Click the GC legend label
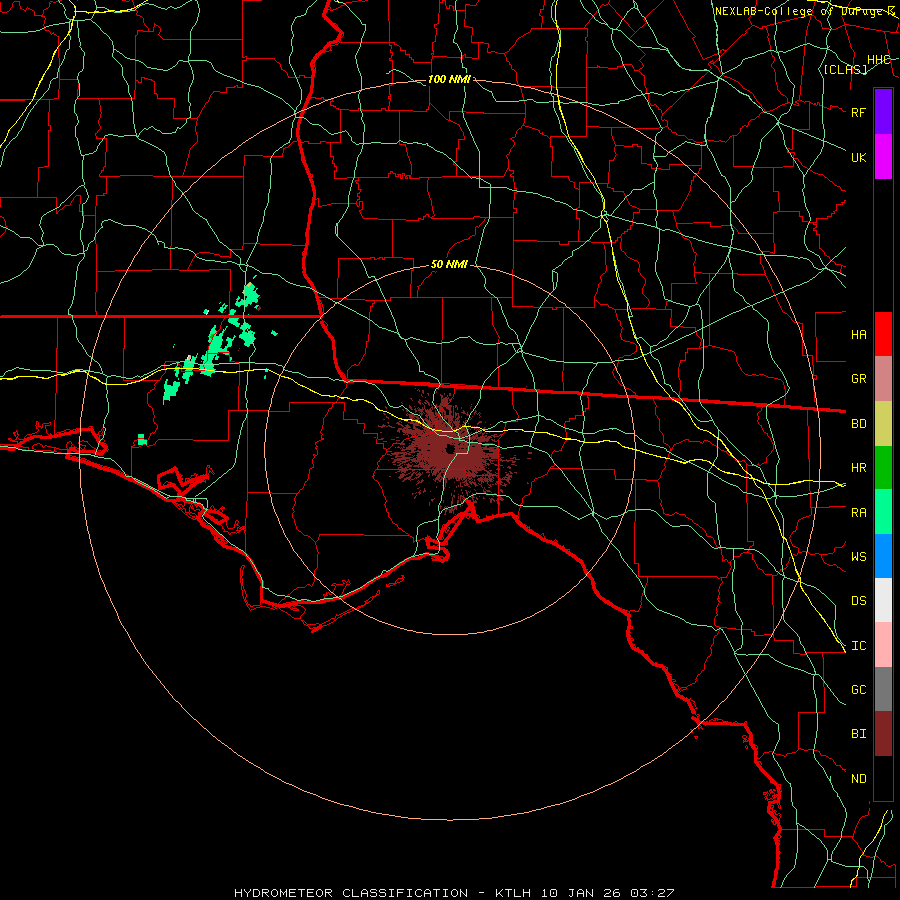 tap(859, 690)
